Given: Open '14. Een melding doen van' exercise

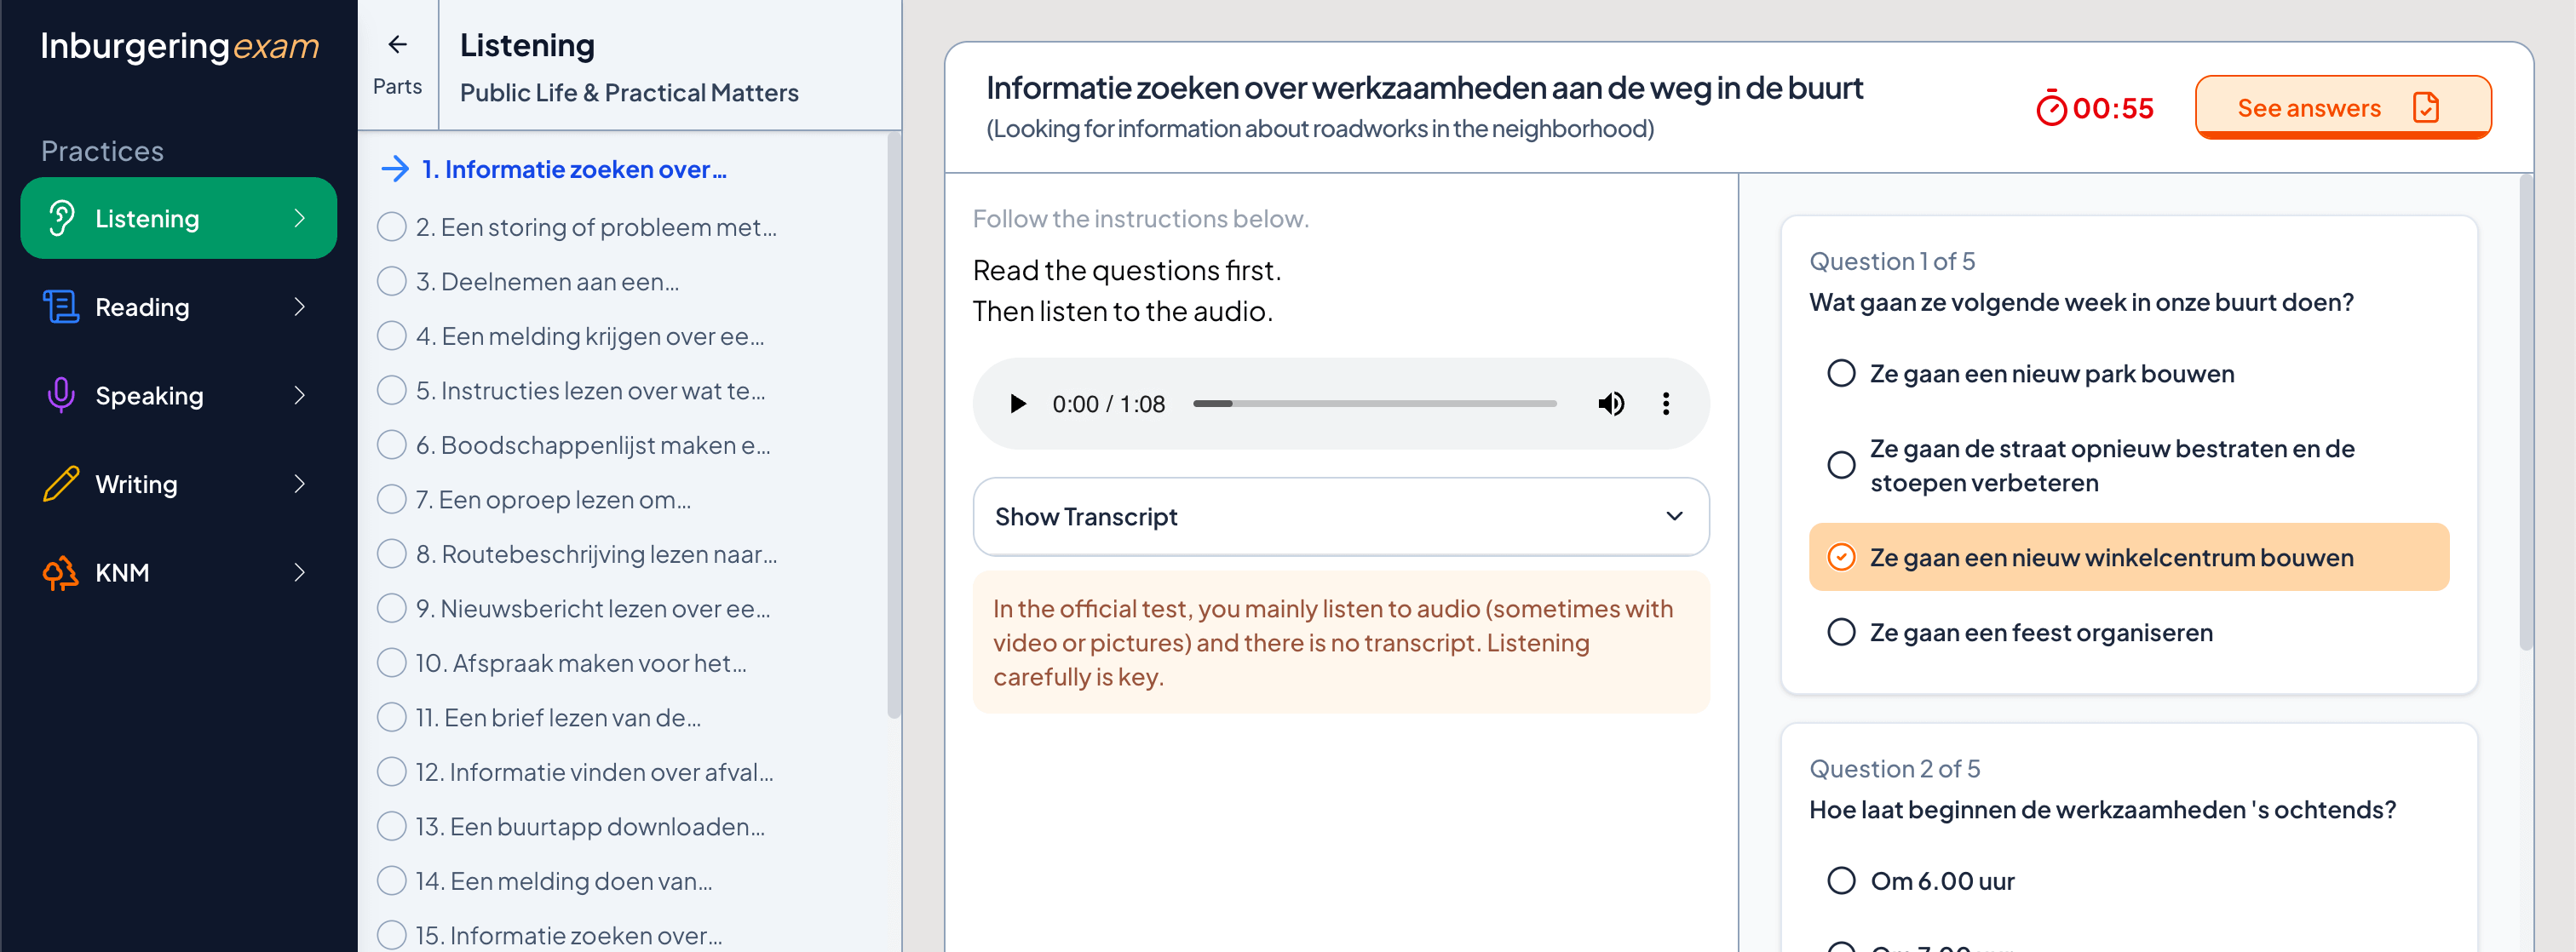Looking at the screenshot, I should (564, 881).
